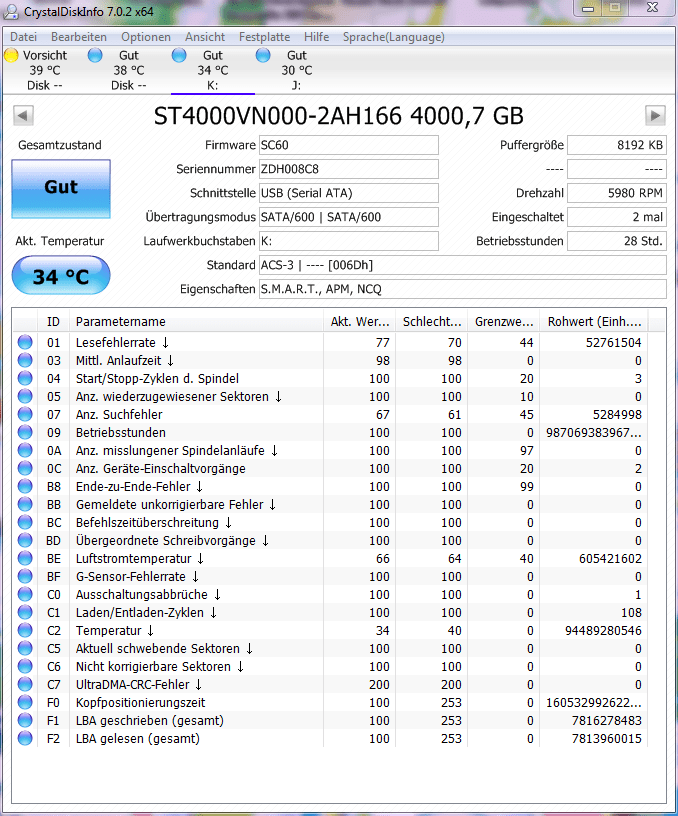
Task: Click status icon of Ausschaltungsabbrüche row
Action: click(25, 594)
